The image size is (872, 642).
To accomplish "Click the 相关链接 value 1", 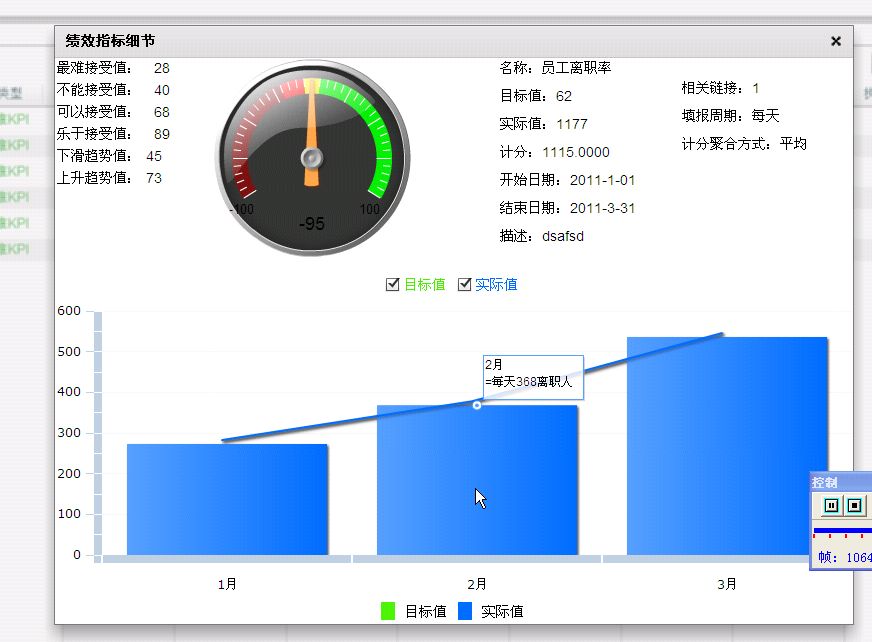I will pos(755,88).
